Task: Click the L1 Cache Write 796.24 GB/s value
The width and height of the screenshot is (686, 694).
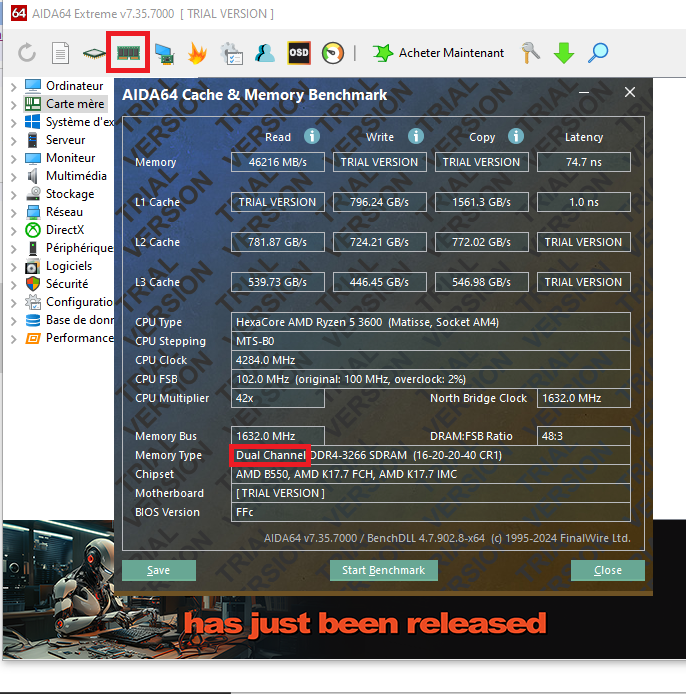Action: click(380, 202)
